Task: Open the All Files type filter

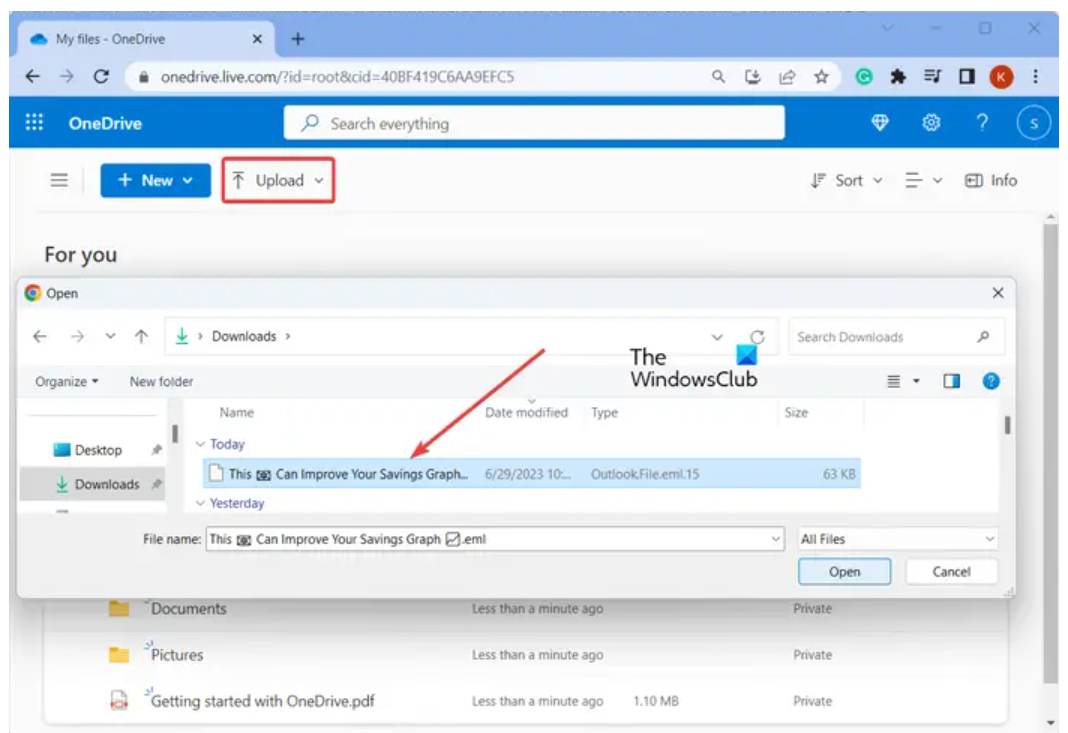Action: click(897, 539)
